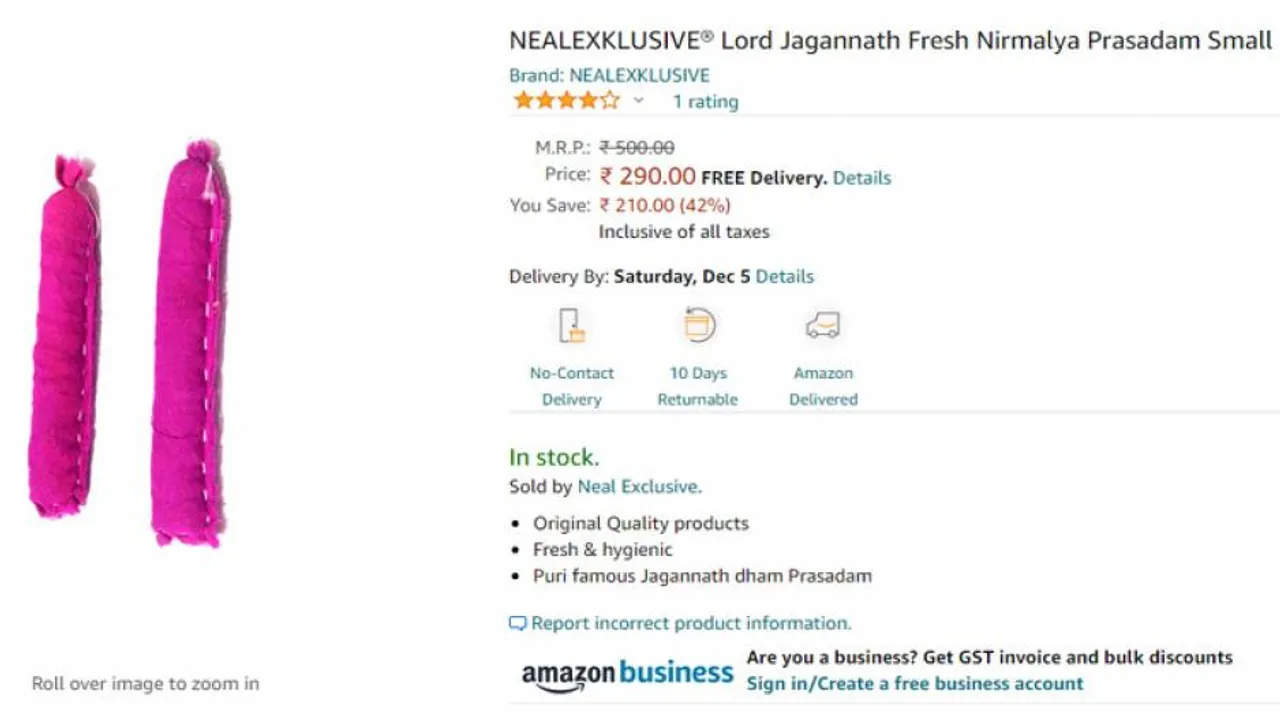Open FREE Delivery Details link
This screenshot has height=719, width=1280.
tap(861, 177)
